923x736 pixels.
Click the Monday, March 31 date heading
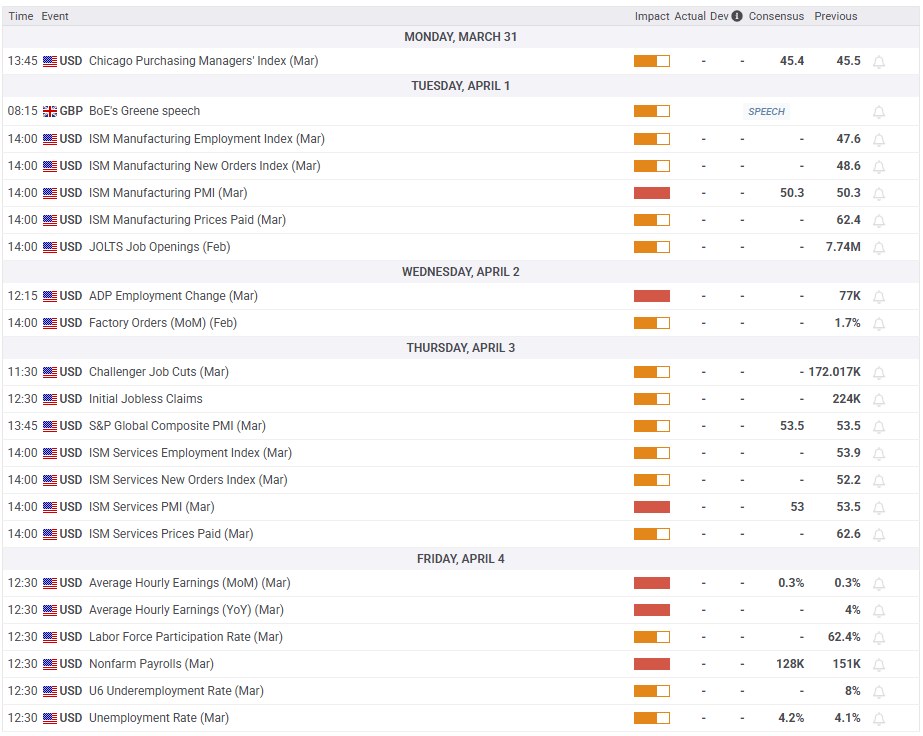[460, 37]
